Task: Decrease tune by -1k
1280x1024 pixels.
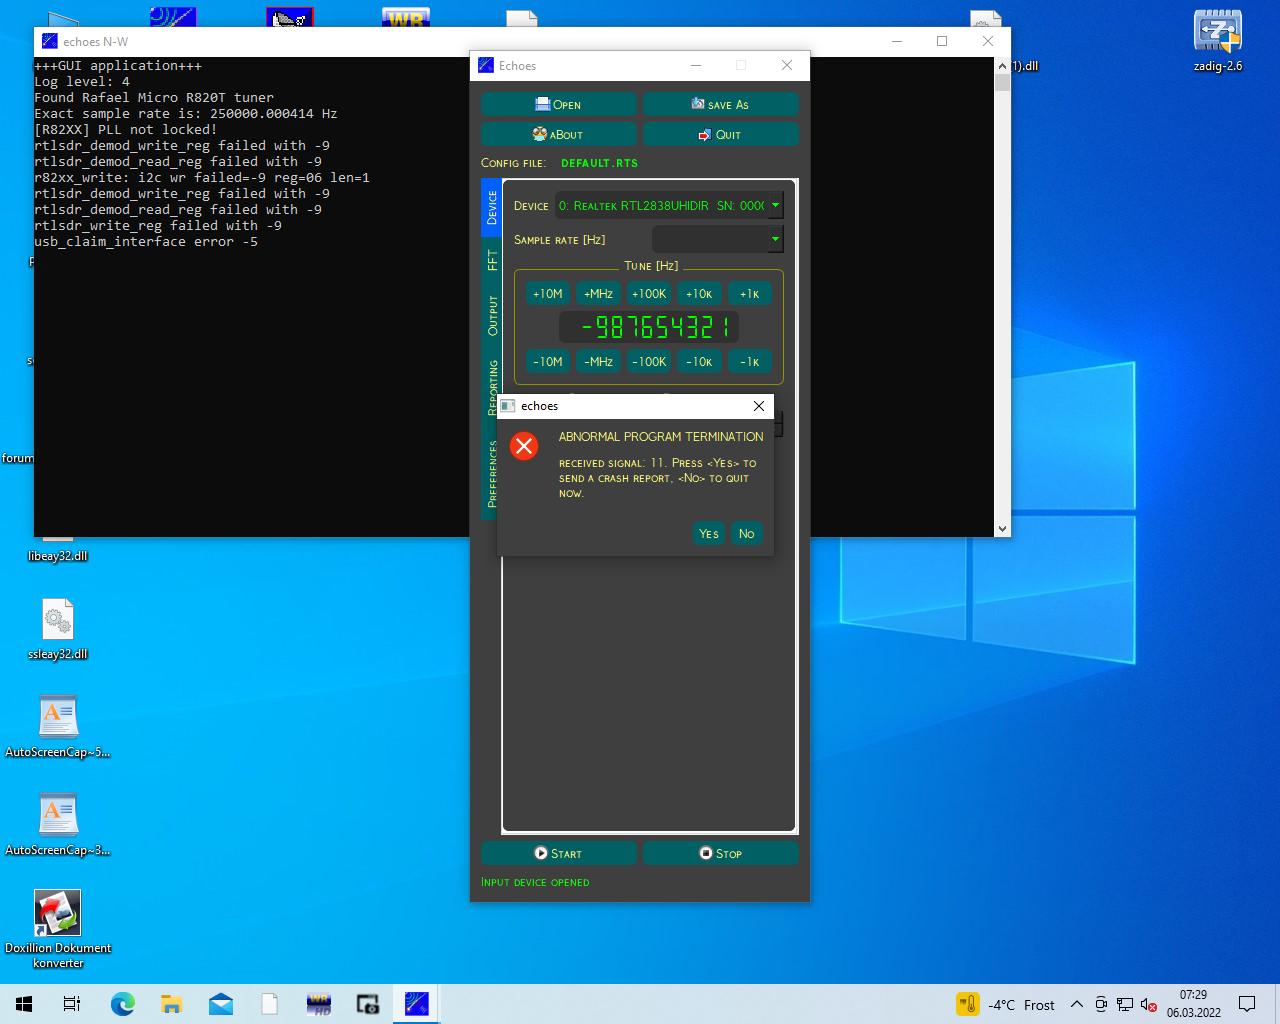Action: (749, 362)
